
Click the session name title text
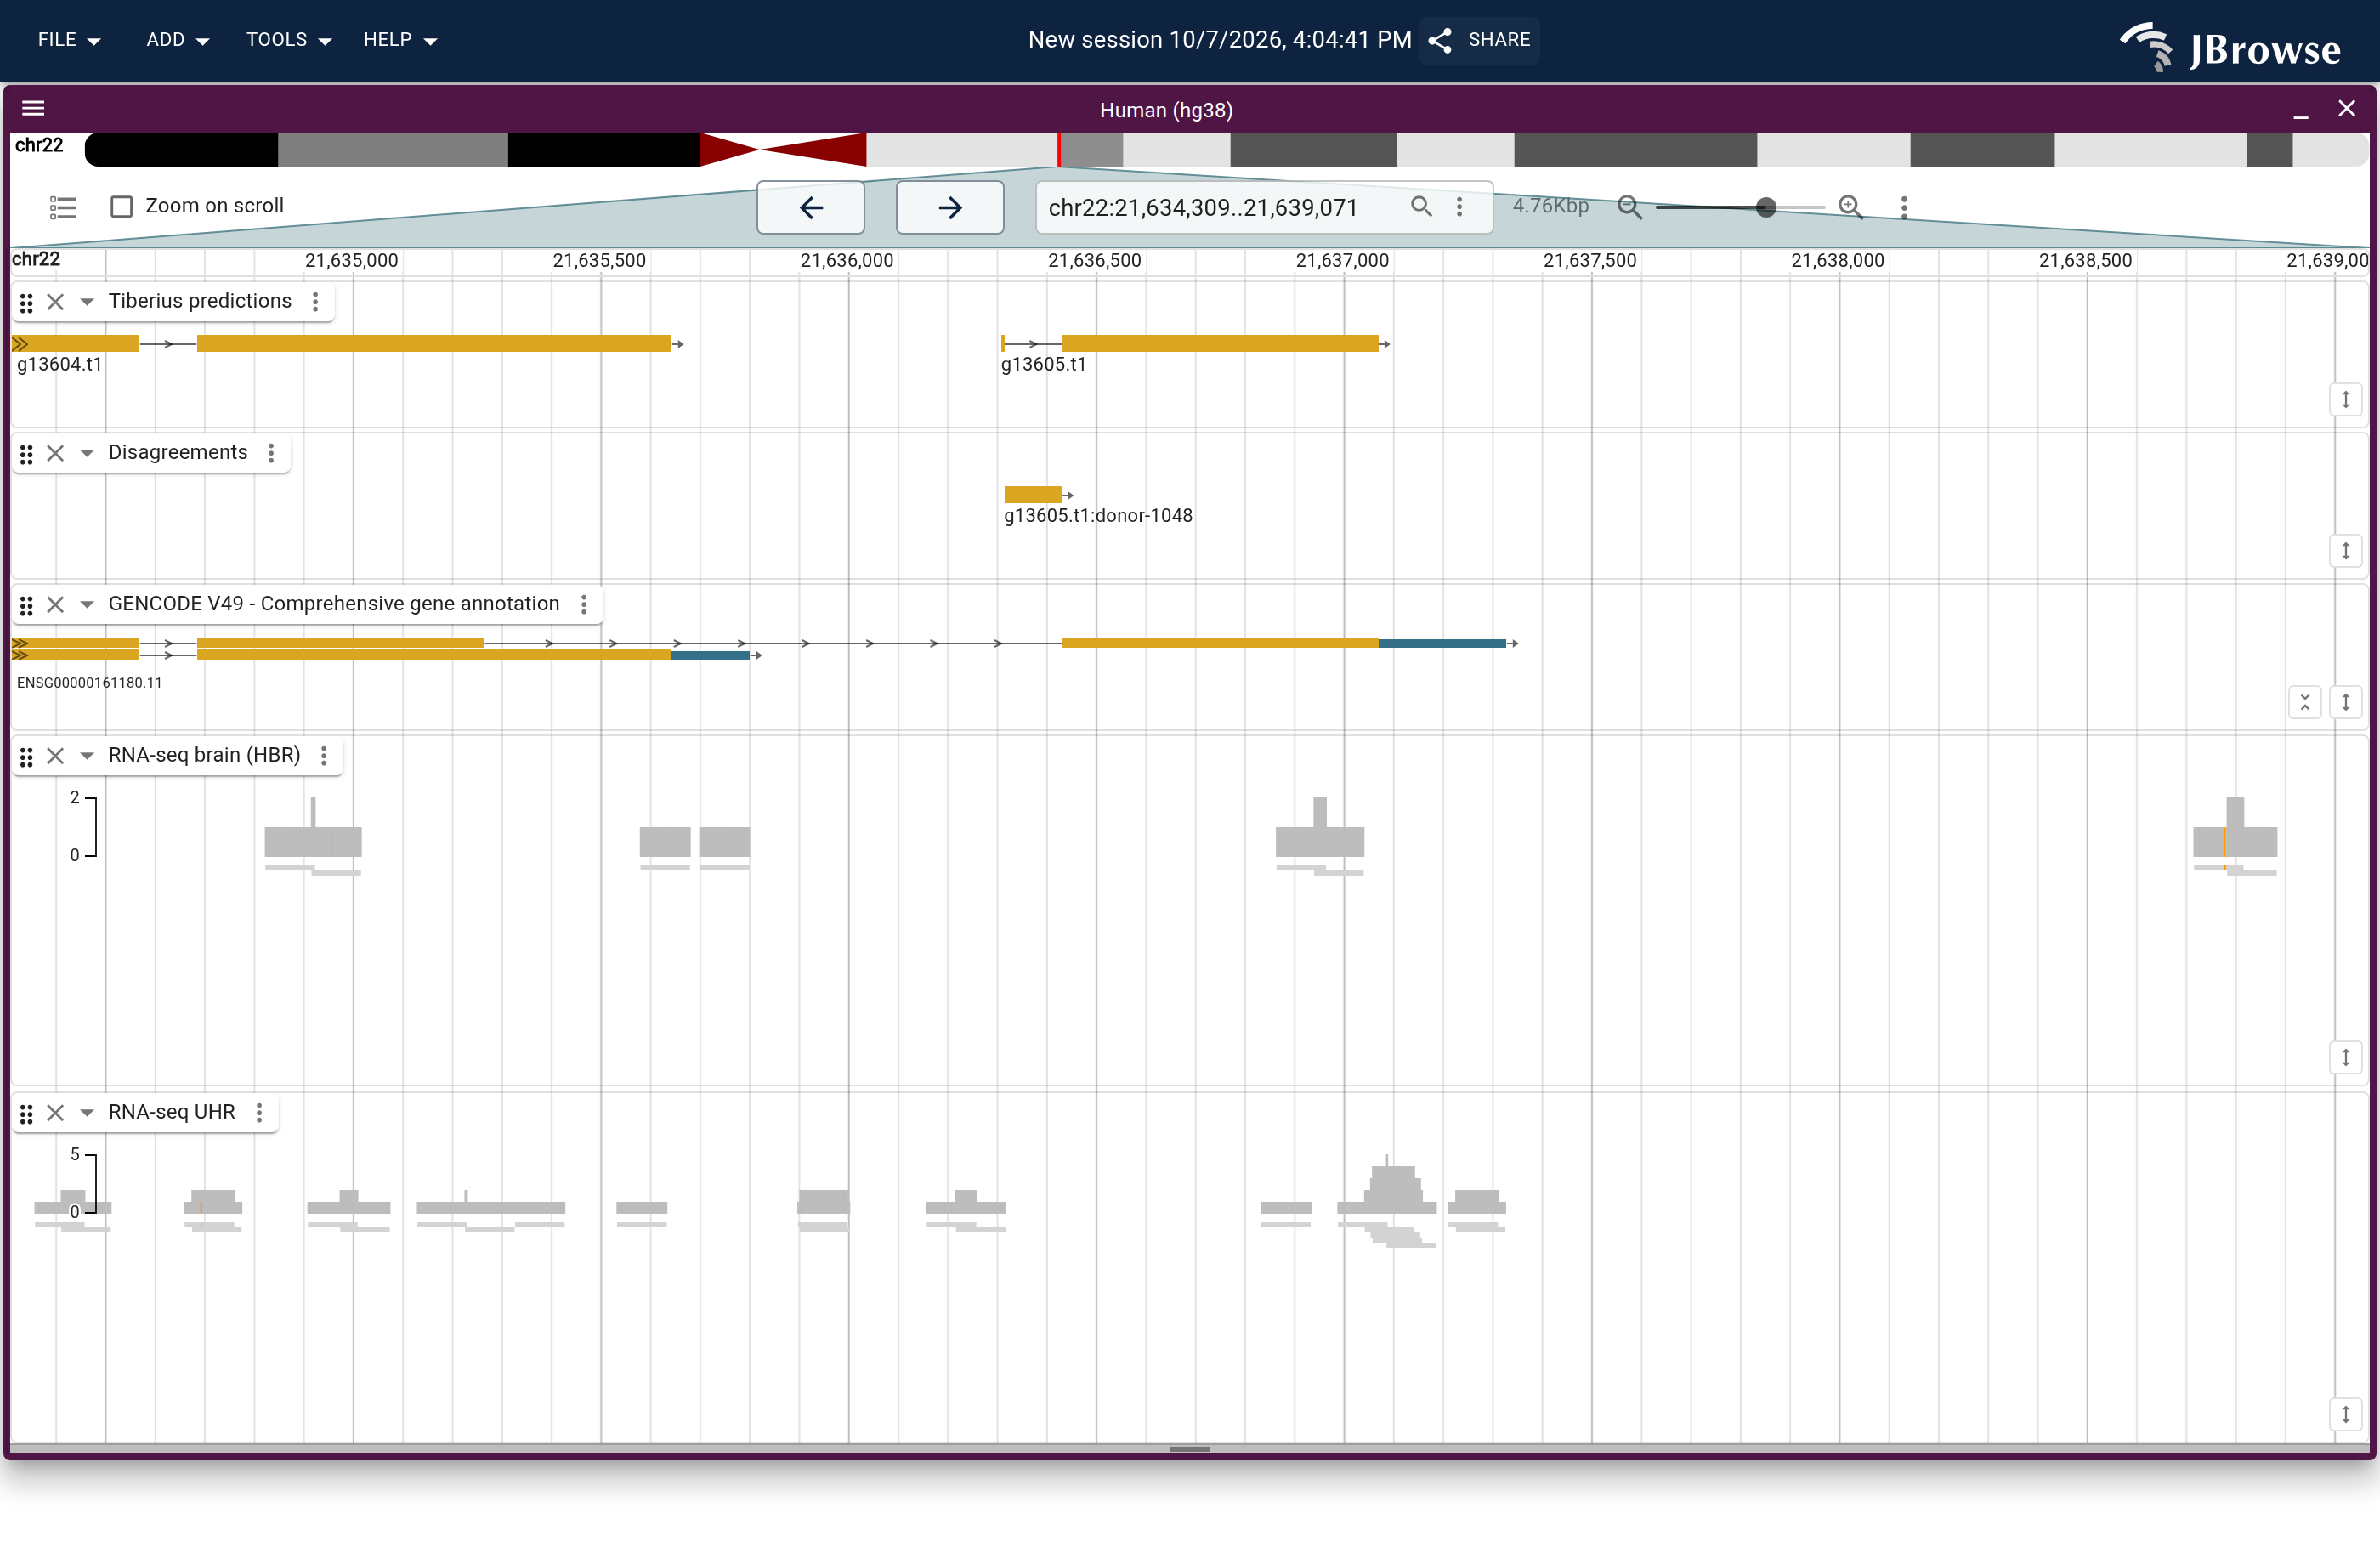1220,40
